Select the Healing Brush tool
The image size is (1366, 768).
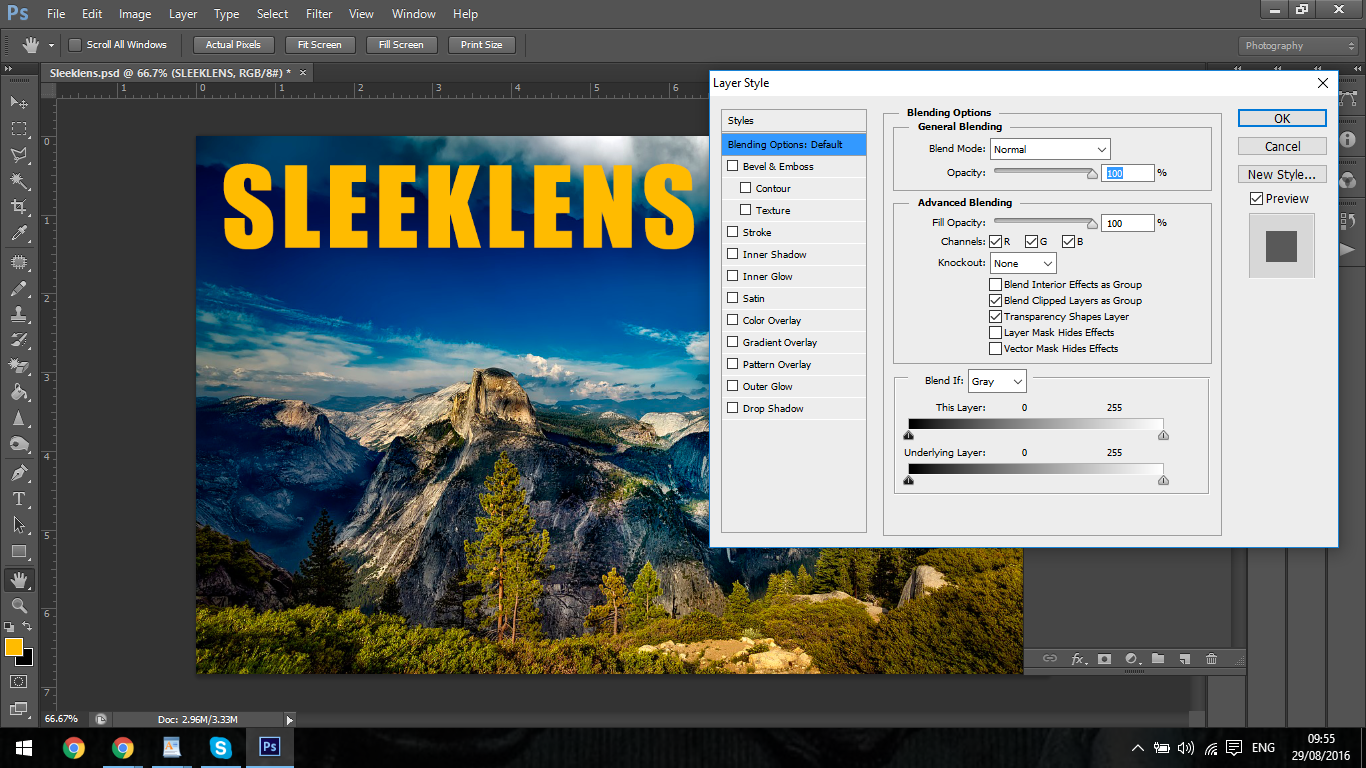[x=19, y=262]
